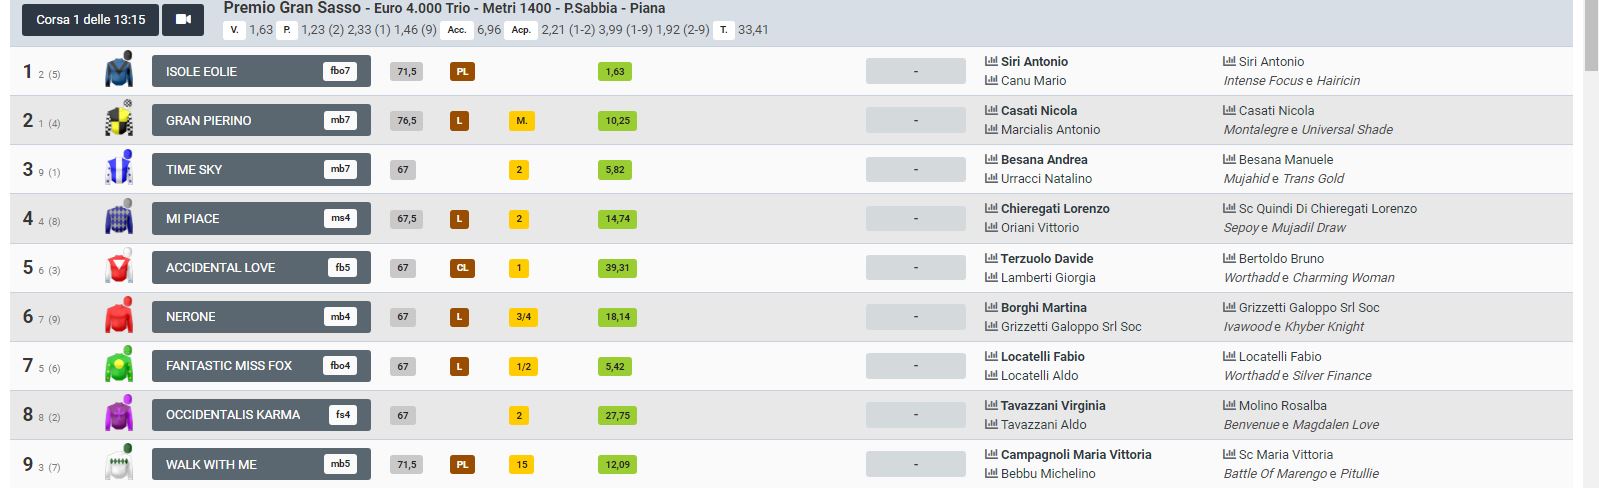
Task: Click the blue jockey silk for Isole Eolie
Action: (x=119, y=71)
